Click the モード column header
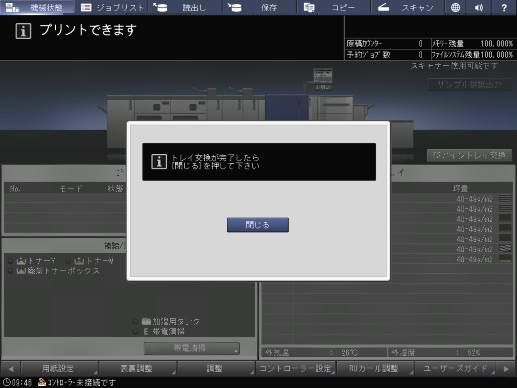 point(71,189)
